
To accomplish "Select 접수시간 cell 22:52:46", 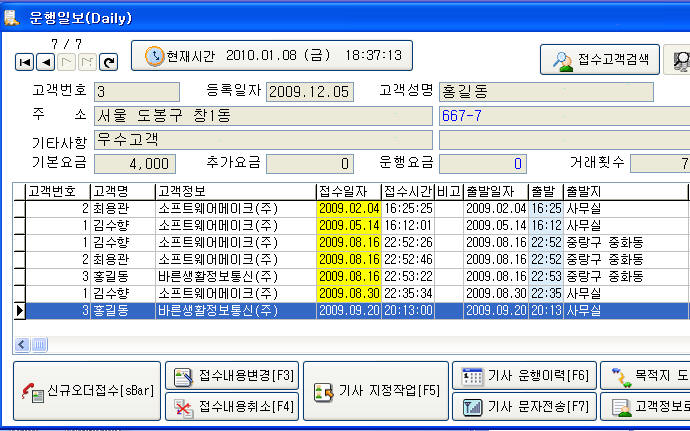I will 408,259.
